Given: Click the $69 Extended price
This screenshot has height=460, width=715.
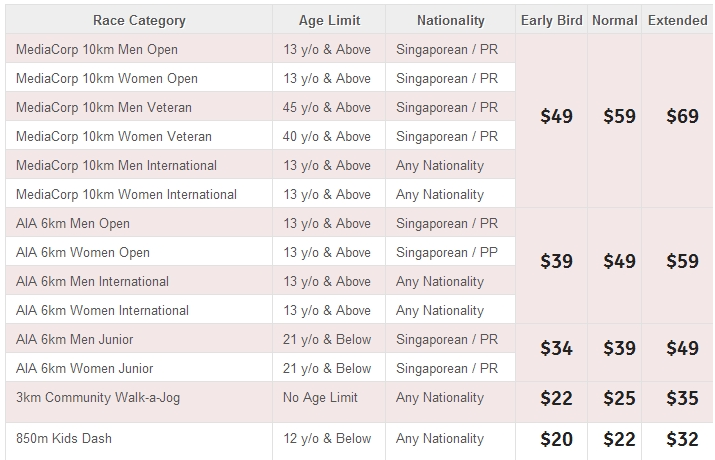Looking at the screenshot, I should (682, 116).
